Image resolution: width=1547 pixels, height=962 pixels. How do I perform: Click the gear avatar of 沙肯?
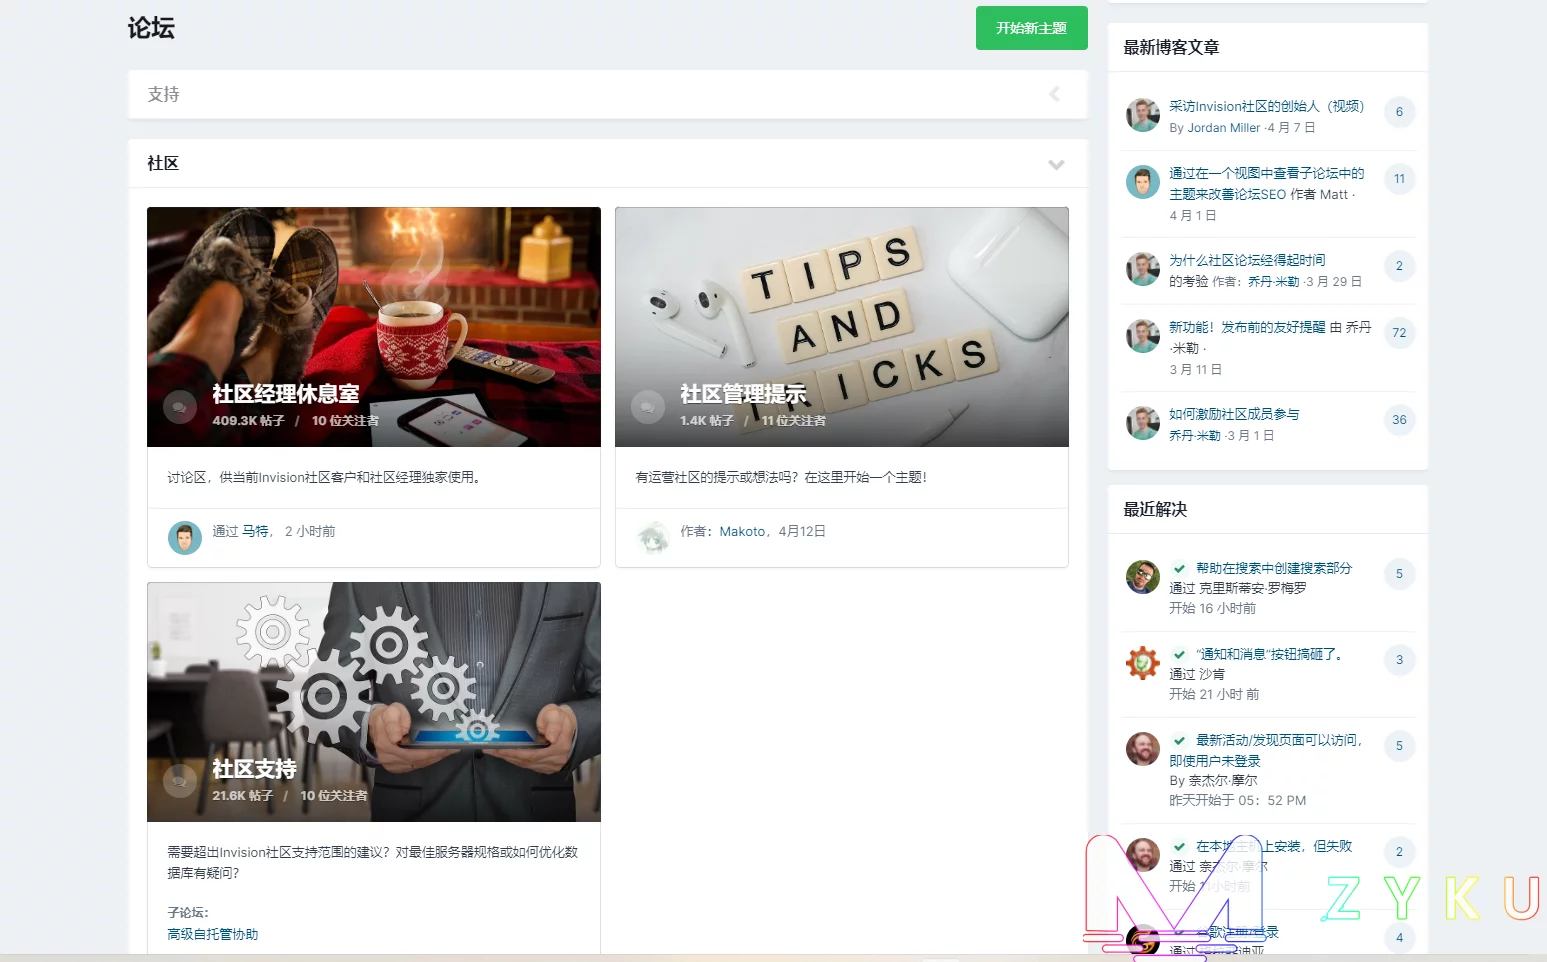(1143, 663)
